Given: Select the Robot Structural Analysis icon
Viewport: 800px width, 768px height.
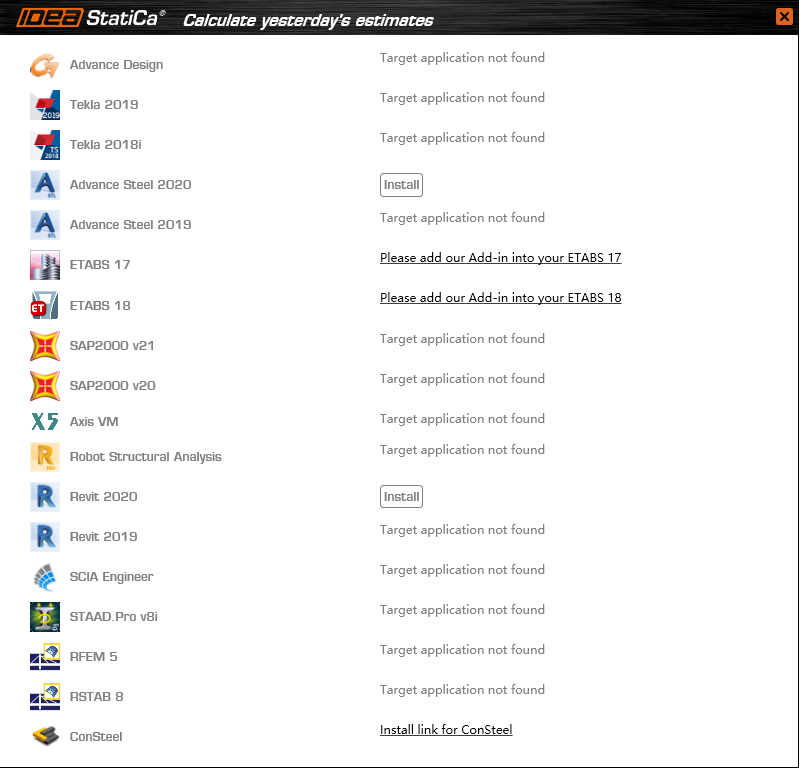Looking at the screenshot, I should pyautogui.click(x=45, y=457).
